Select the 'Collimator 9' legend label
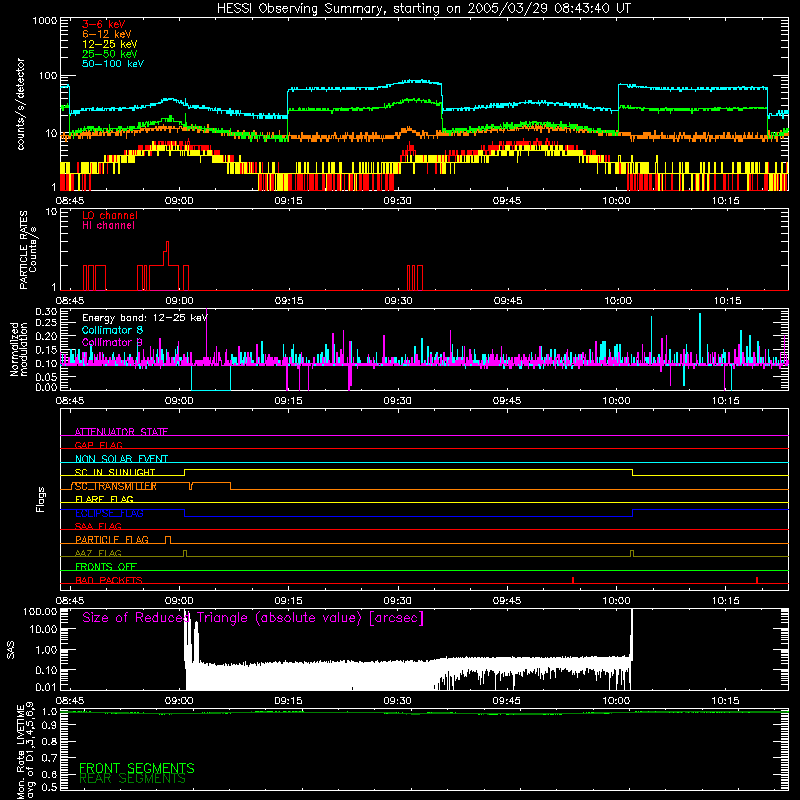The width and height of the screenshot is (800, 800). pyautogui.click(x=112, y=342)
